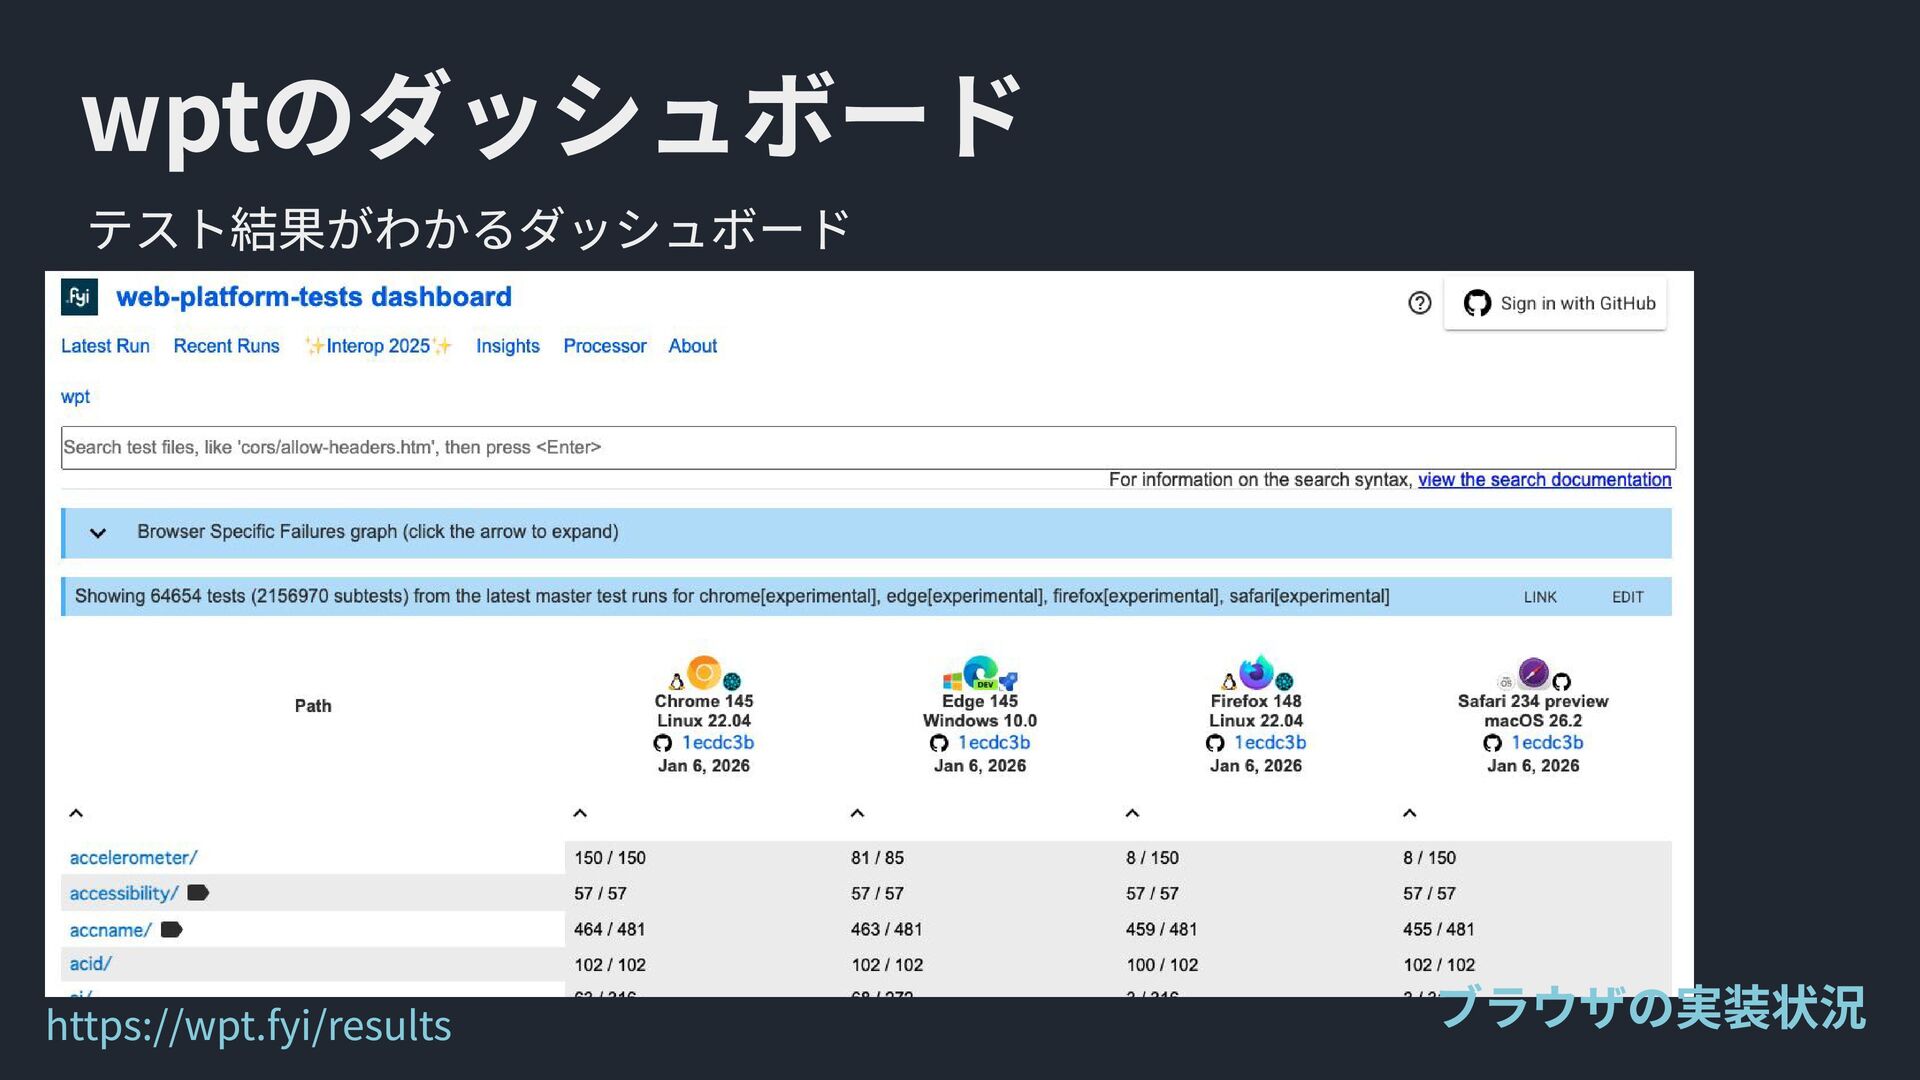Click the label tag icon beside accessibility/

(x=198, y=893)
